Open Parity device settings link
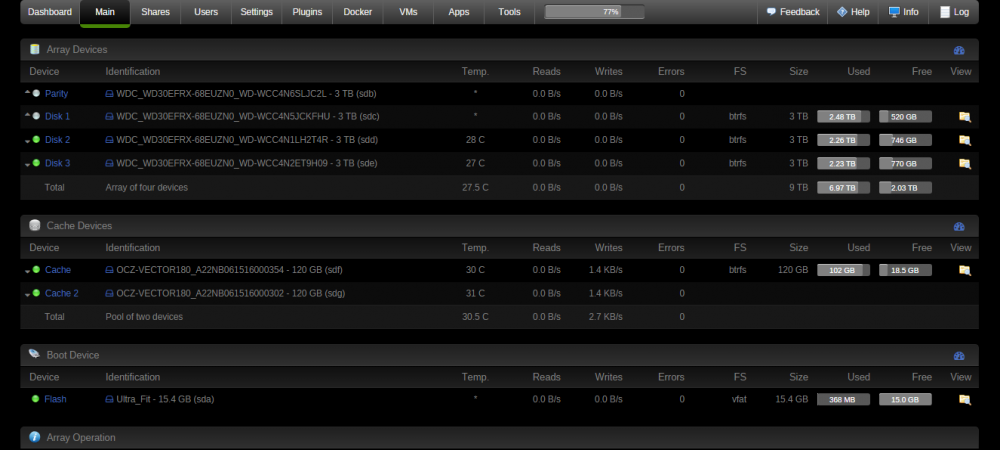This screenshot has width=1000, height=450. (x=56, y=94)
